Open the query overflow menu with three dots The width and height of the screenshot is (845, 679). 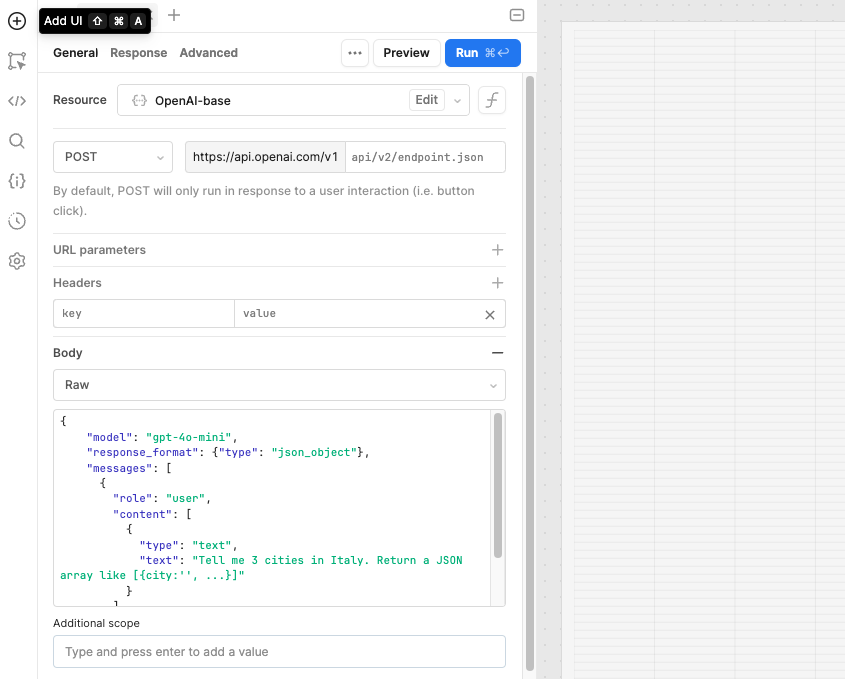(355, 53)
